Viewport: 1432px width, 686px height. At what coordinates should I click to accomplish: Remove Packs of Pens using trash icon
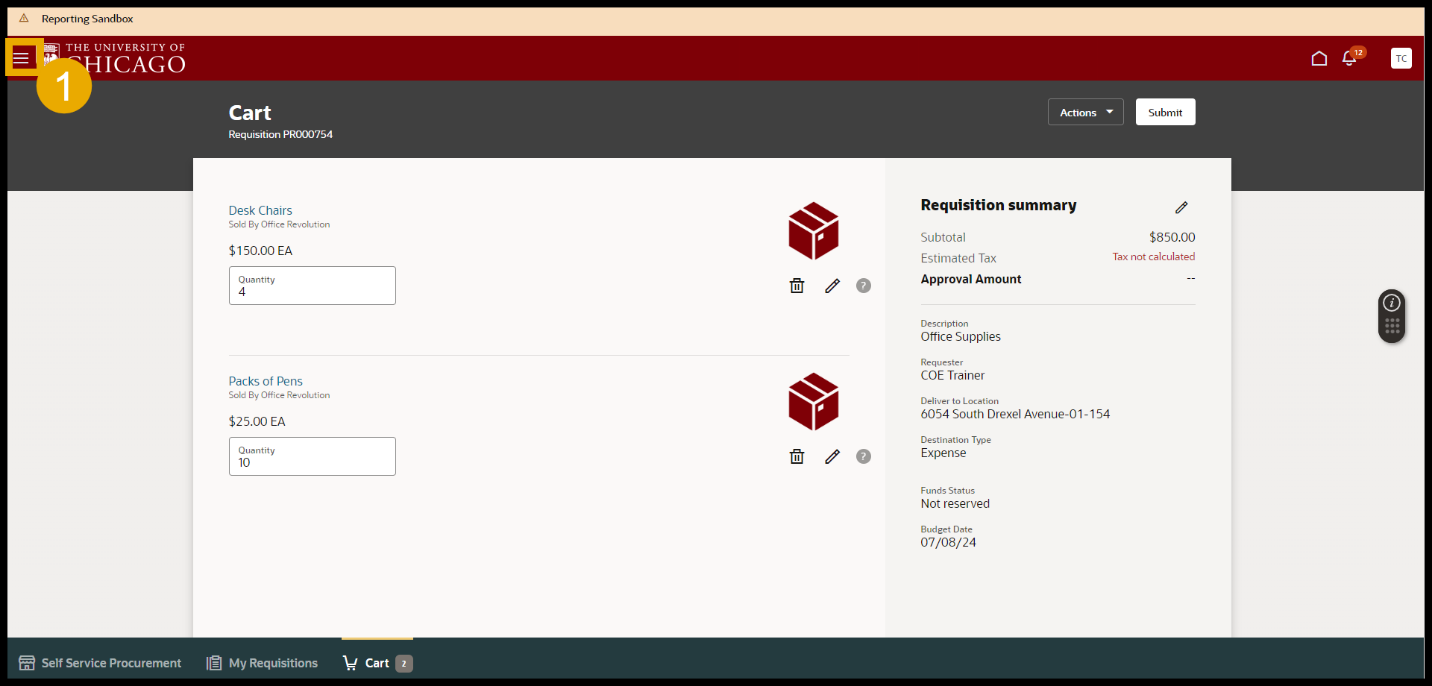[797, 457]
